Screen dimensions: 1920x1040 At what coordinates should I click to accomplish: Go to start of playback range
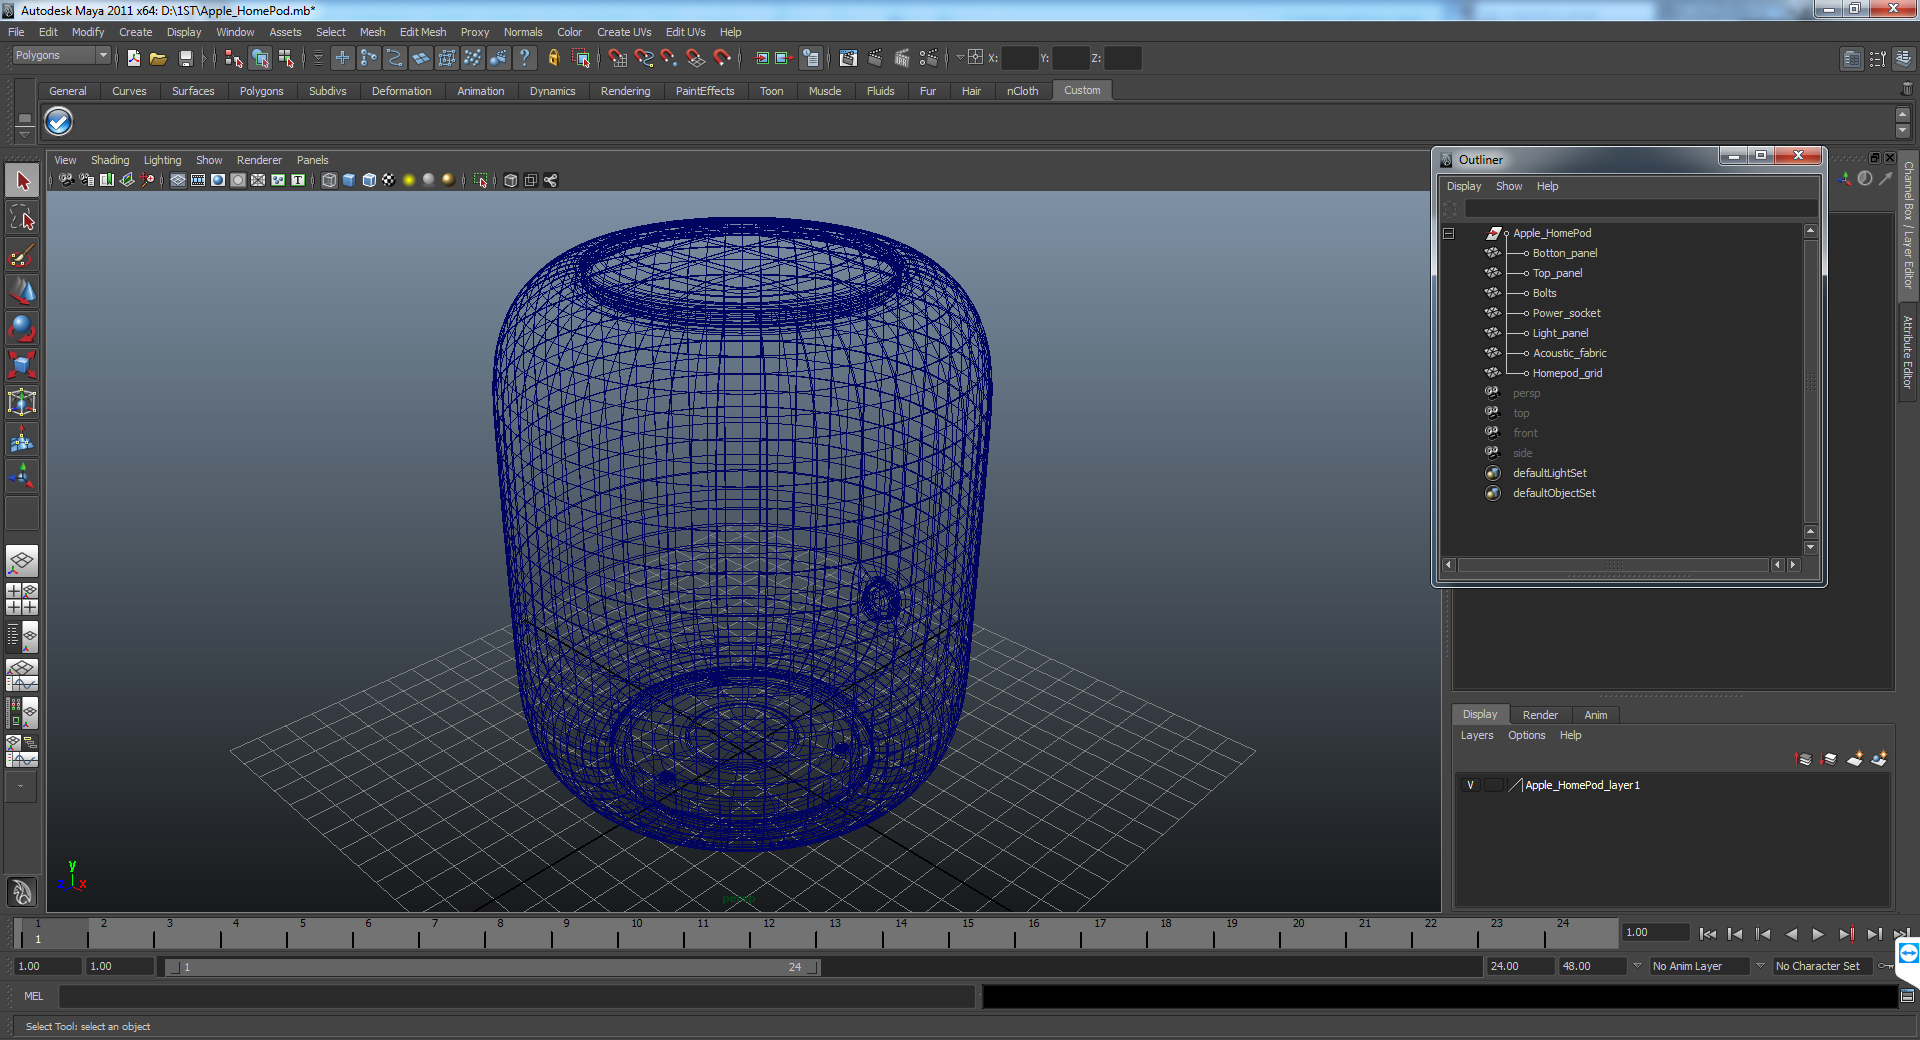coord(1707,934)
